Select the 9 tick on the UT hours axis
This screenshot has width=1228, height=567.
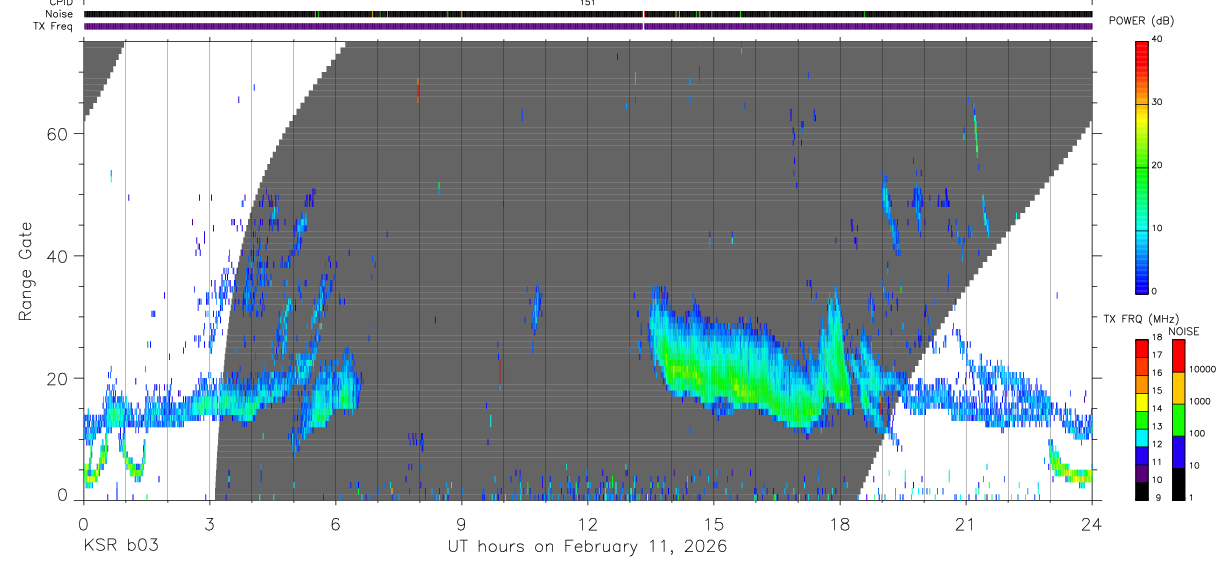pyautogui.click(x=461, y=523)
